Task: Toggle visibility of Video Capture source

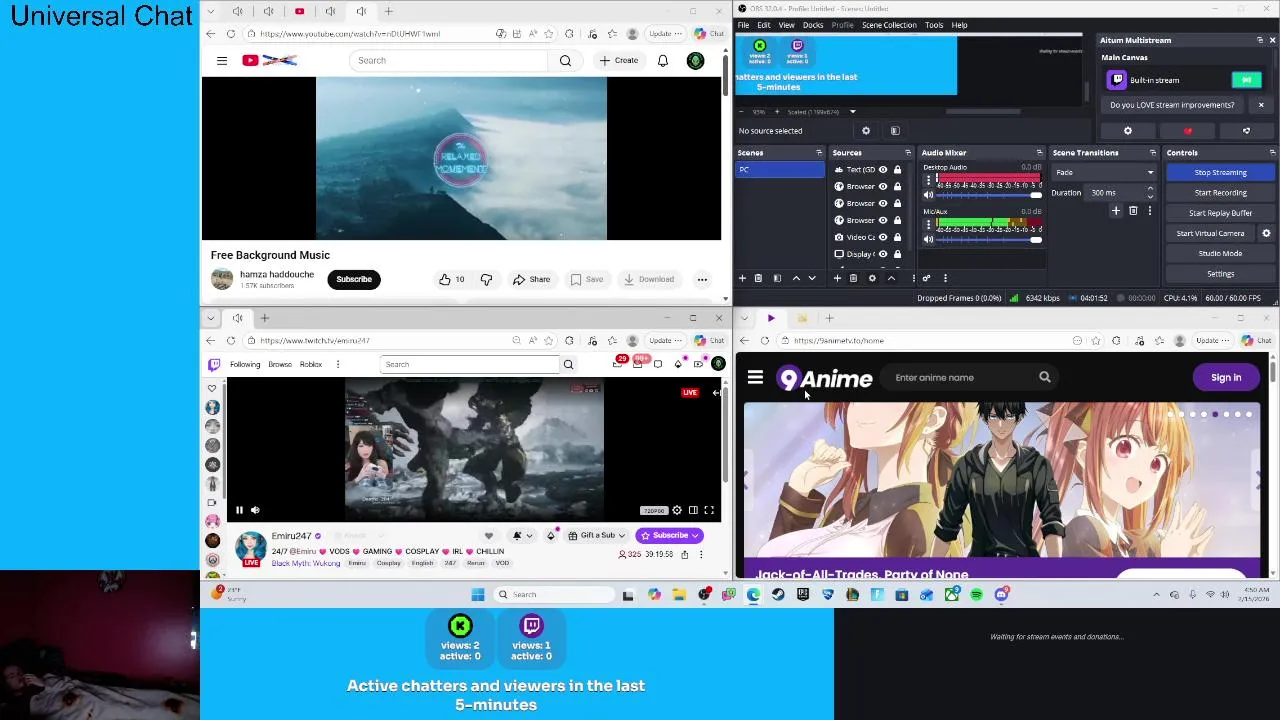Action: 883,237
